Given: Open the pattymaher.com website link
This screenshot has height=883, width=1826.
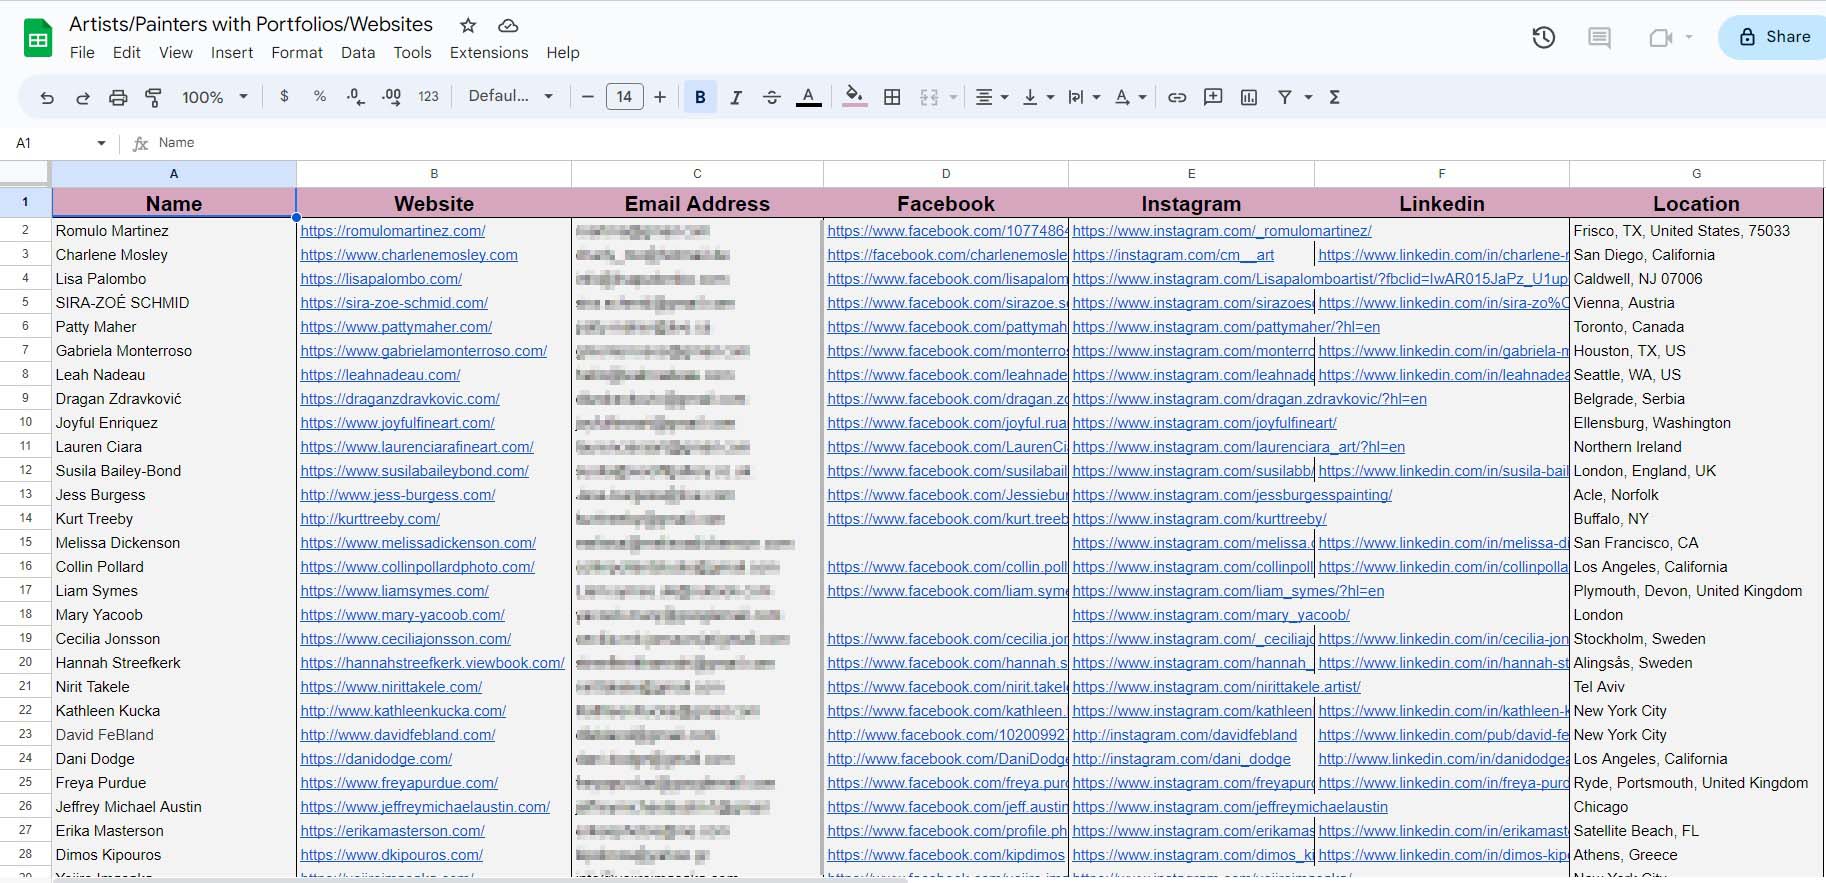Looking at the screenshot, I should pos(396,327).
